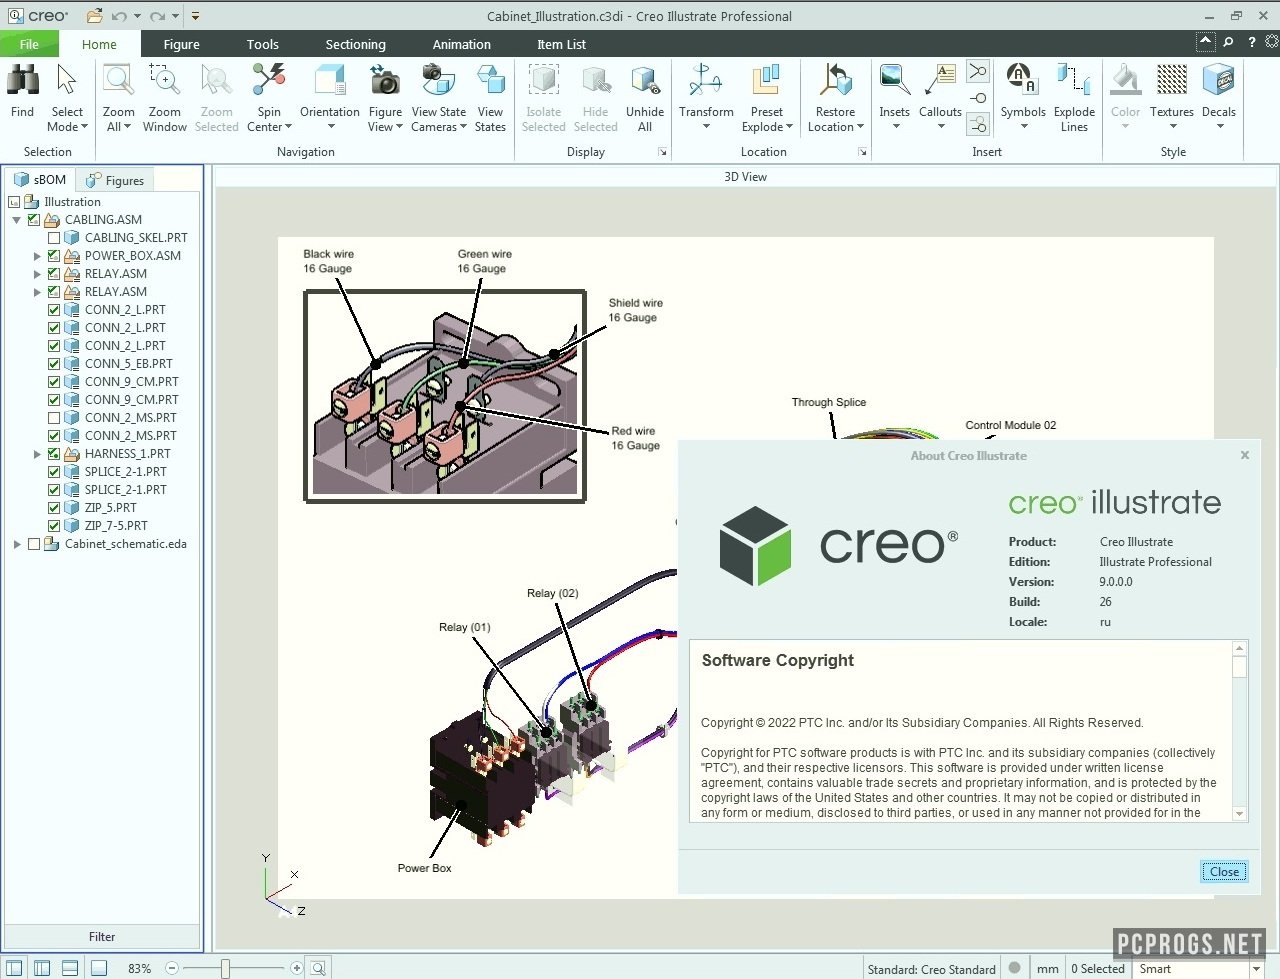Switch to the Sectioning ribbon tab
Image resolution: width=1280 pixels, height=979 pixels.
point(355,44)
